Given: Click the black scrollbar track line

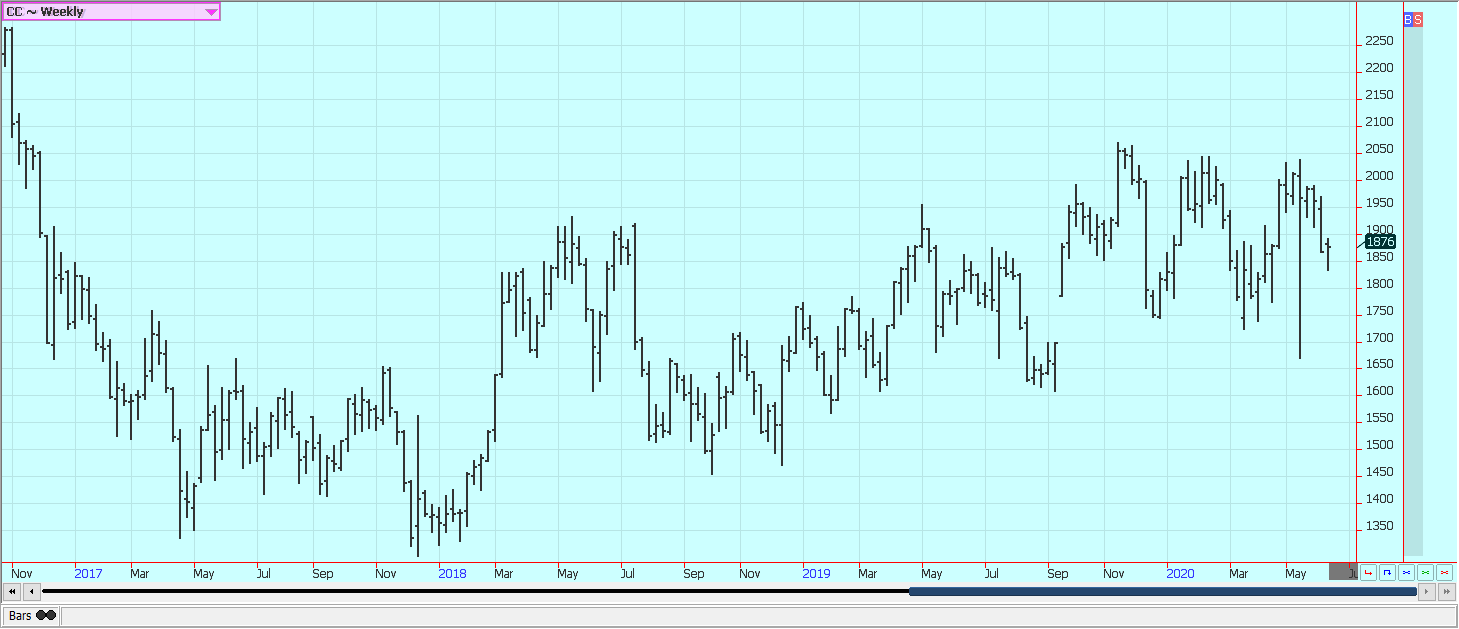Looking at the screenshot, I should 475,592.
